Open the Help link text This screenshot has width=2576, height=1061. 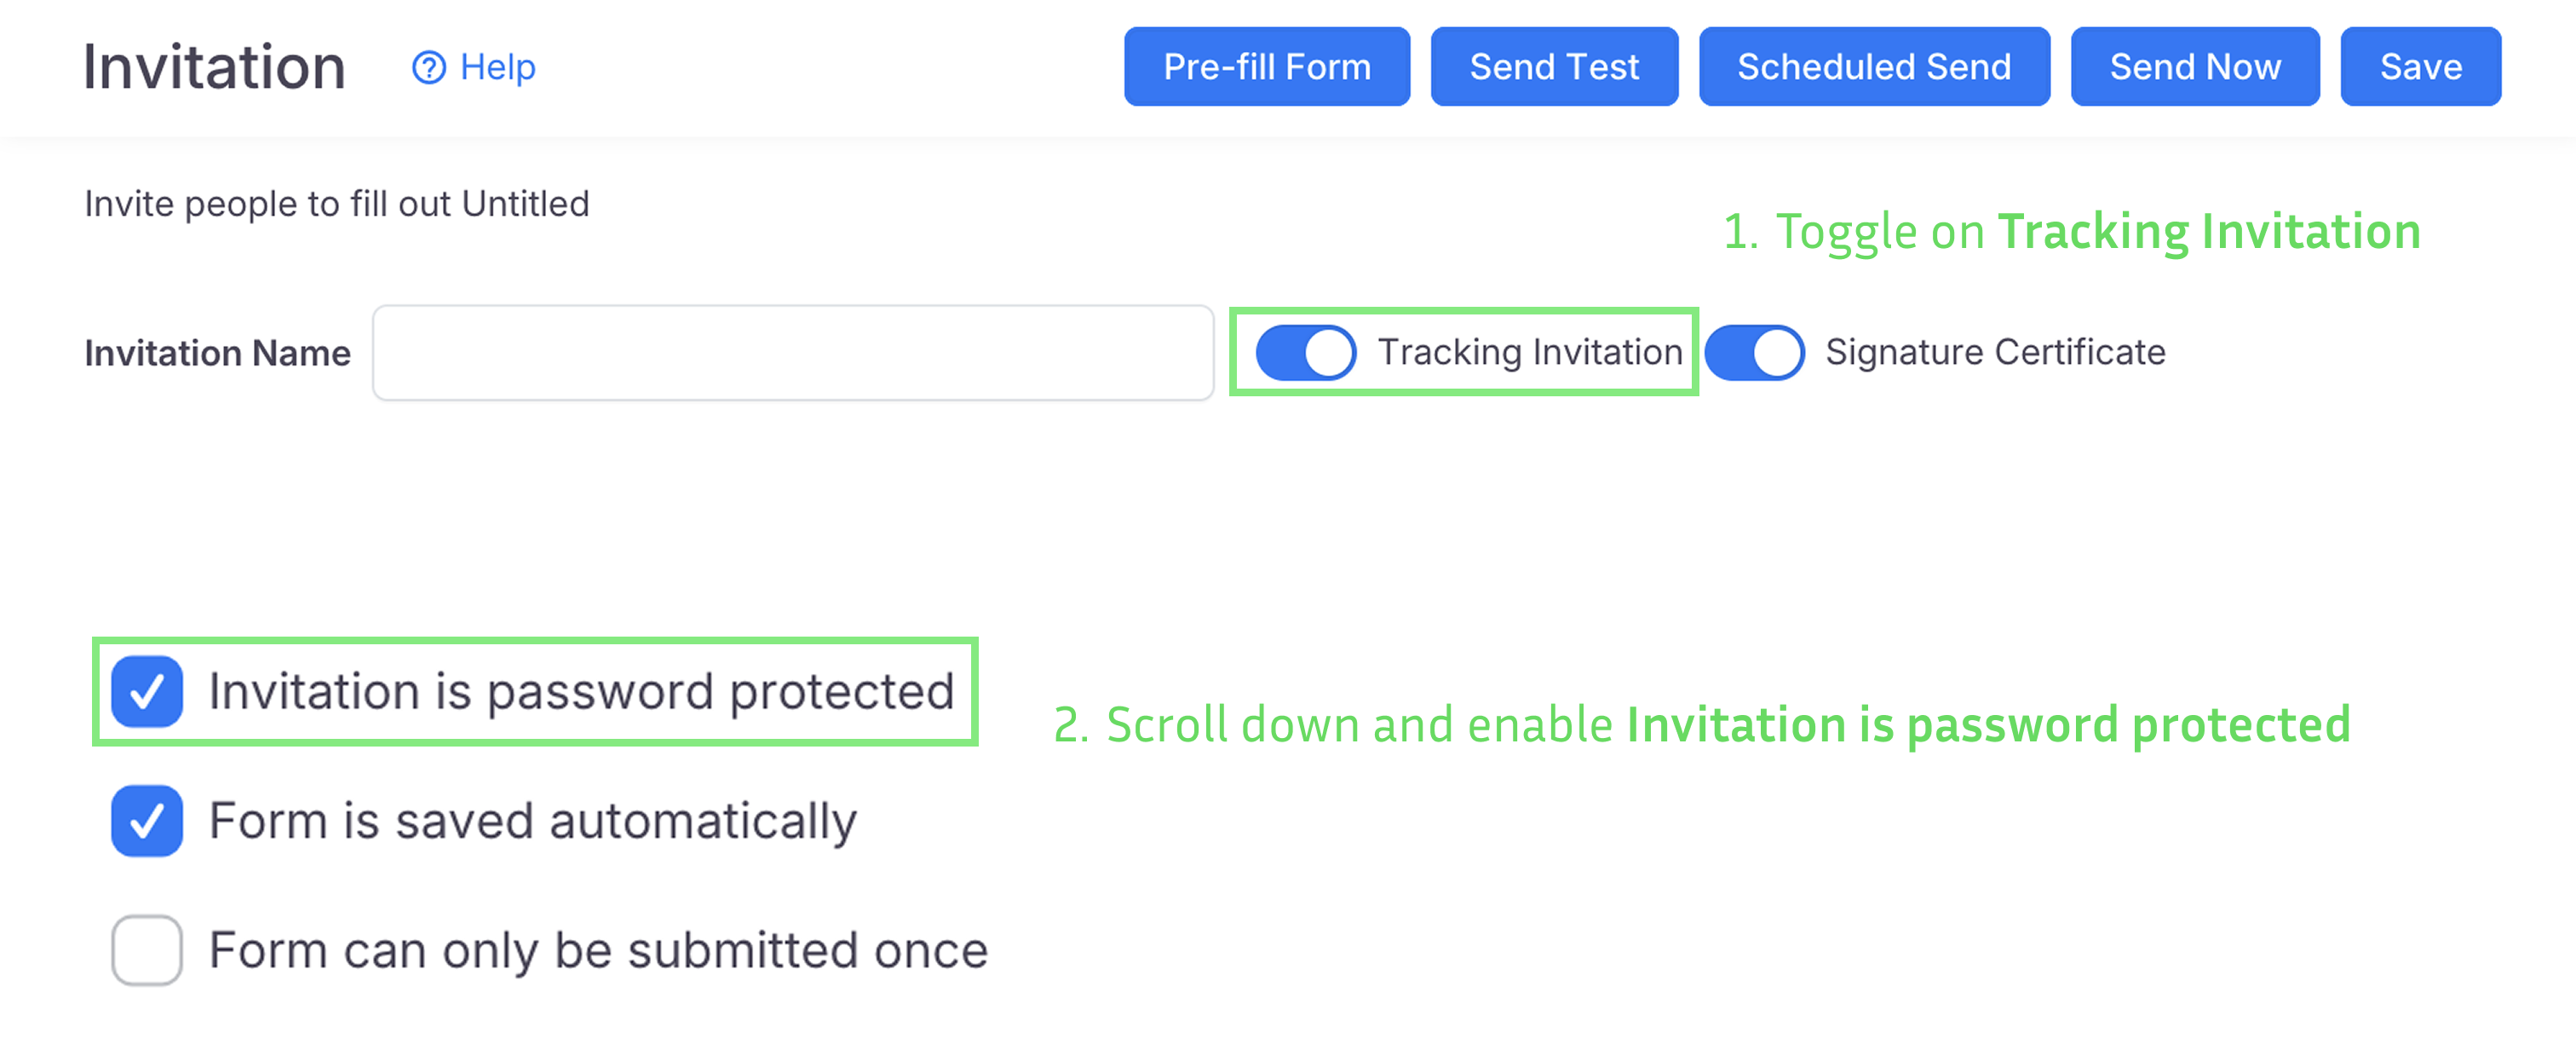pos(497,67)
